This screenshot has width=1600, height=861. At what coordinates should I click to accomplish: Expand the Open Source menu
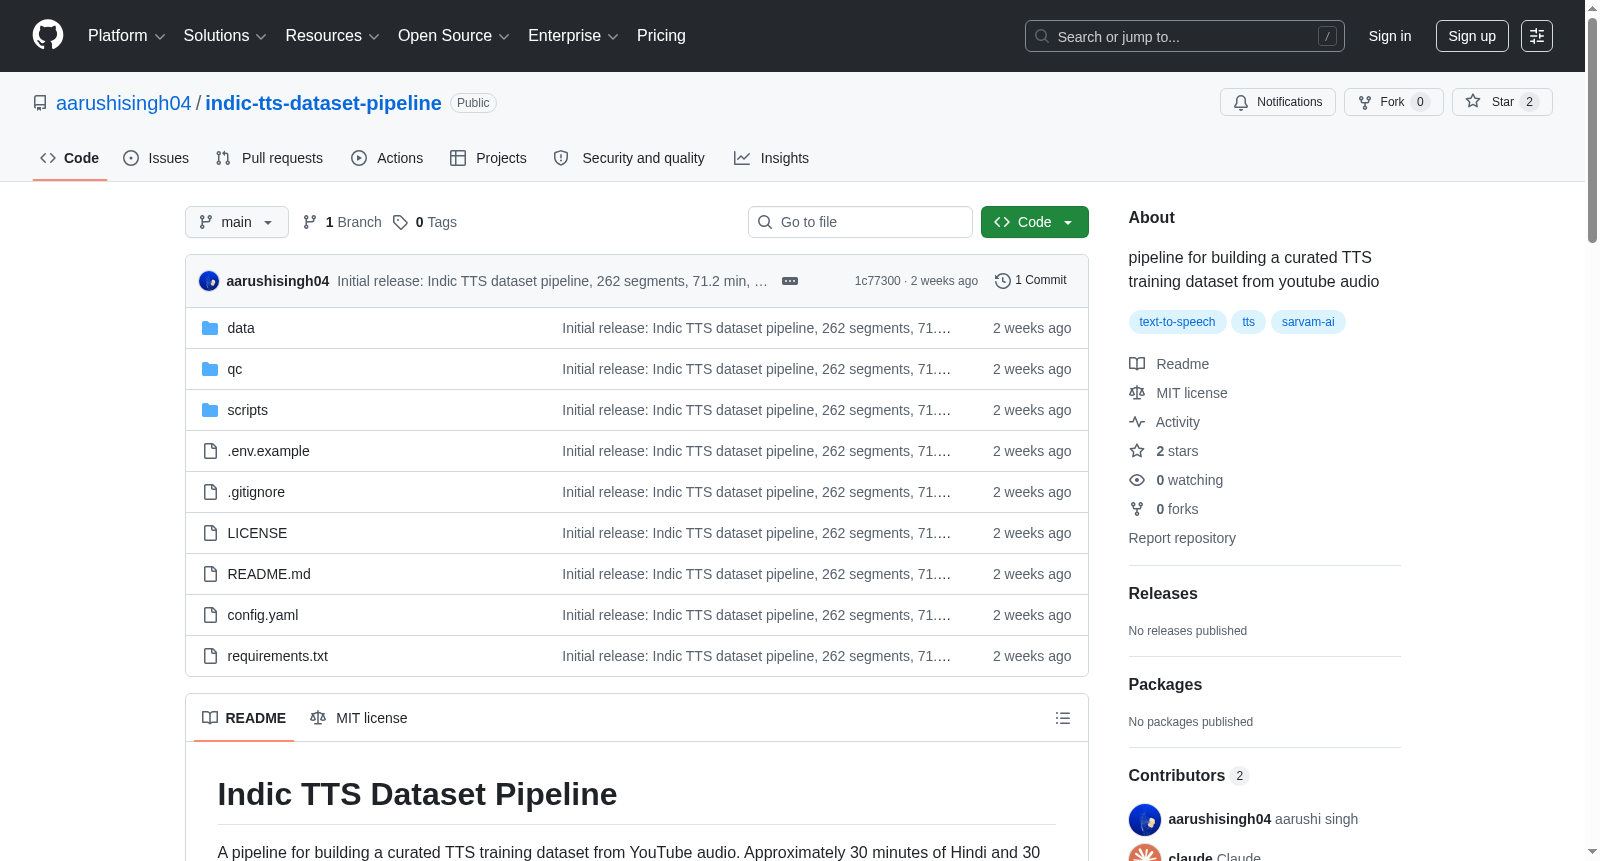(x=454, y=36)
